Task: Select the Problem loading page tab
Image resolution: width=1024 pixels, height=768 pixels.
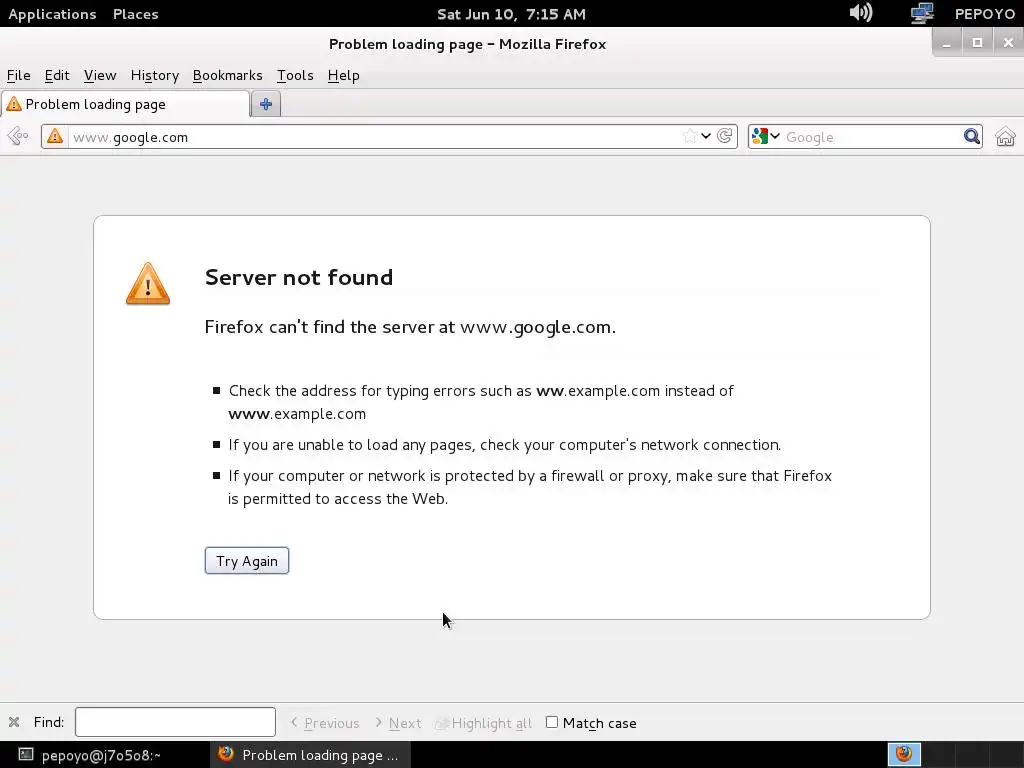Action: (x=125, y=104)
